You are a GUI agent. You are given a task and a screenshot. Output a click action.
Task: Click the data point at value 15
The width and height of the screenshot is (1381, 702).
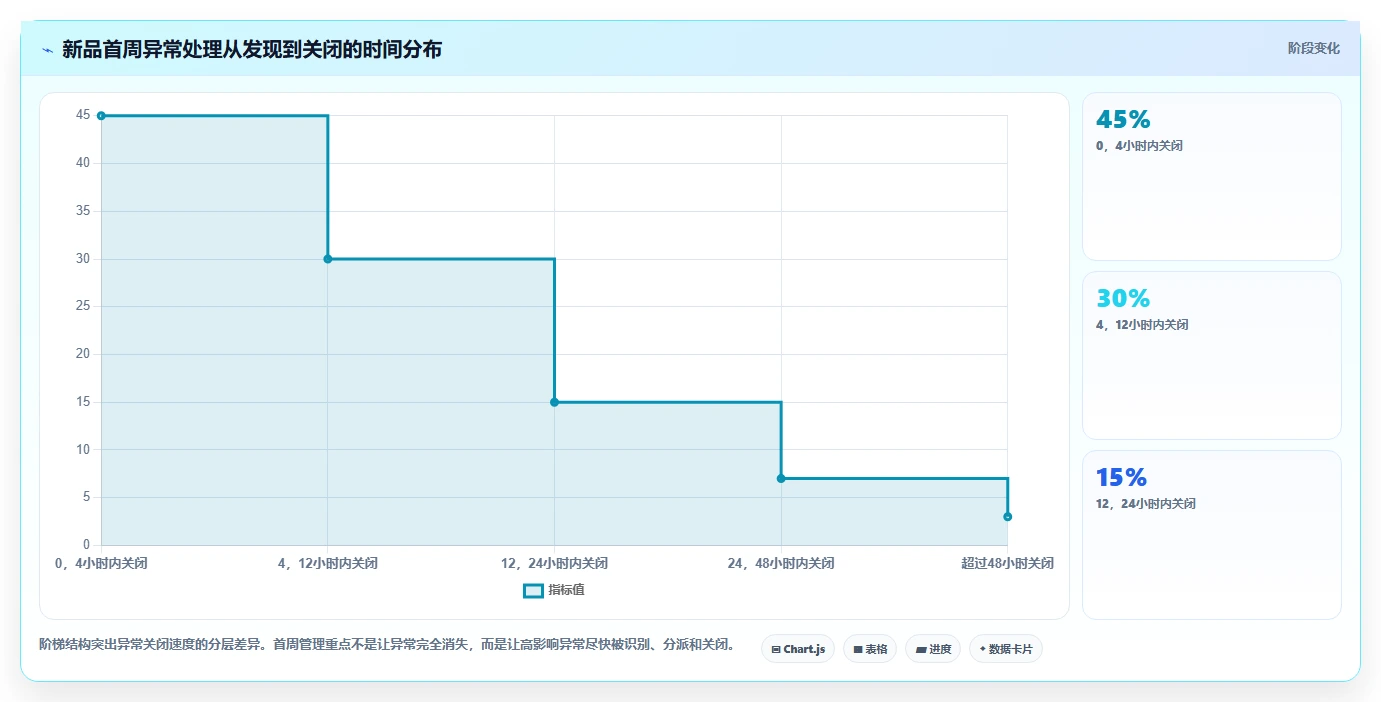click(x=554, y=402)
